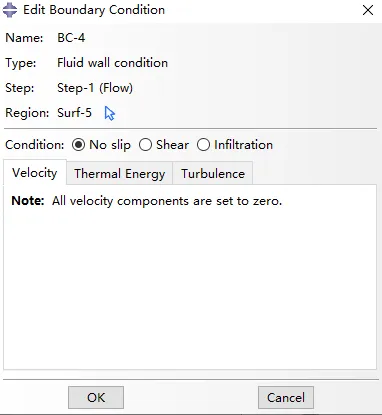Confirm with the OK button
Viewport: 382px width, 415px height.
tap(96, 397)
